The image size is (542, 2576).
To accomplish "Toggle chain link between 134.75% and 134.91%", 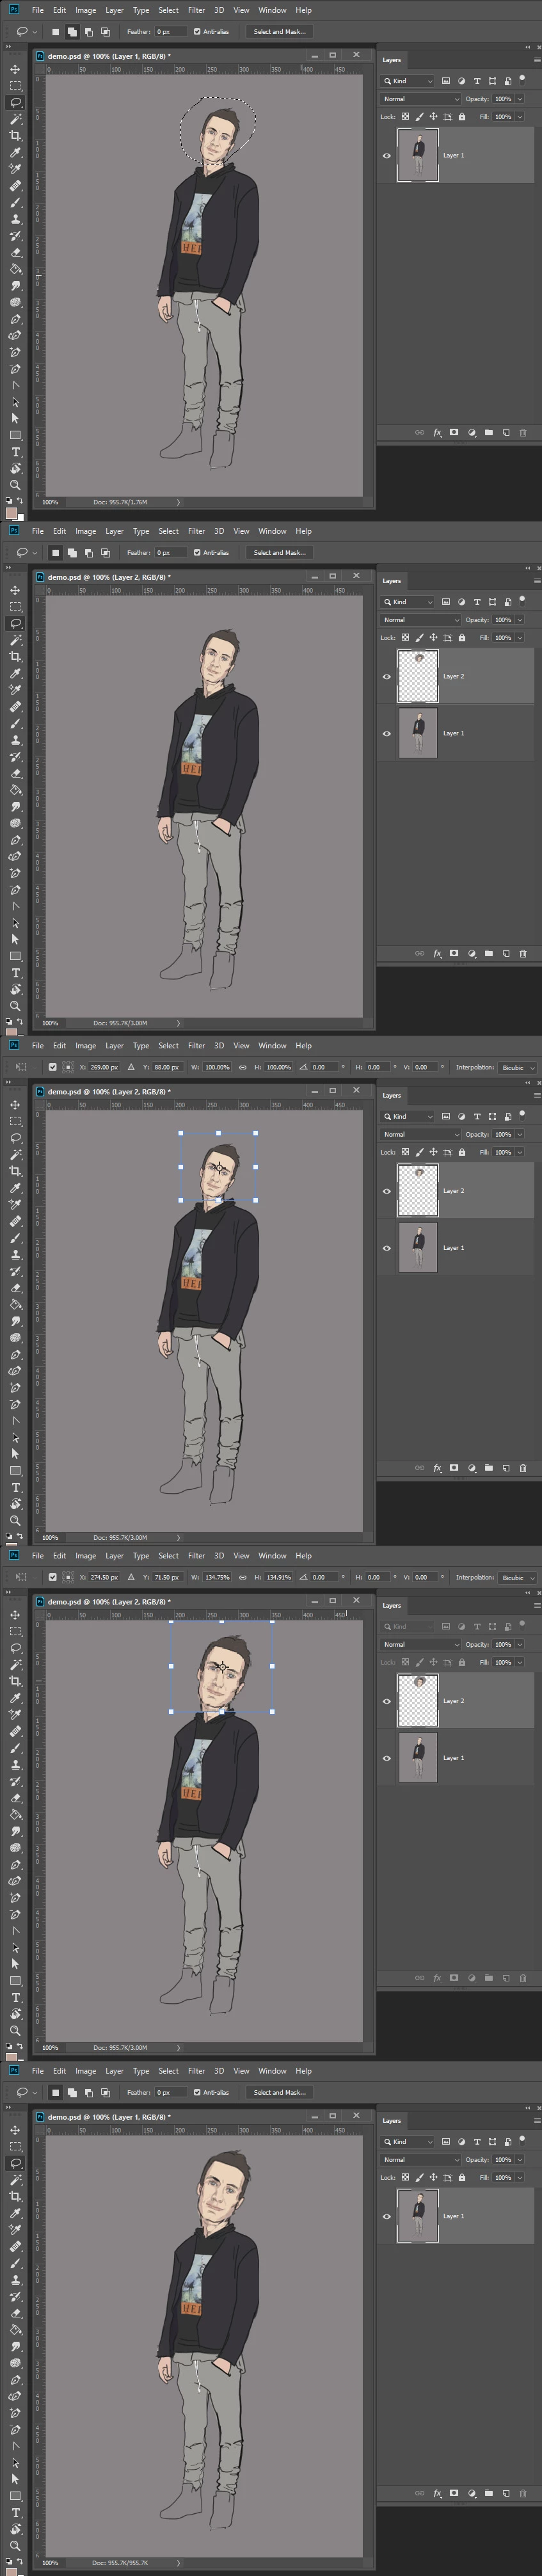I will tap(242, 1577).
